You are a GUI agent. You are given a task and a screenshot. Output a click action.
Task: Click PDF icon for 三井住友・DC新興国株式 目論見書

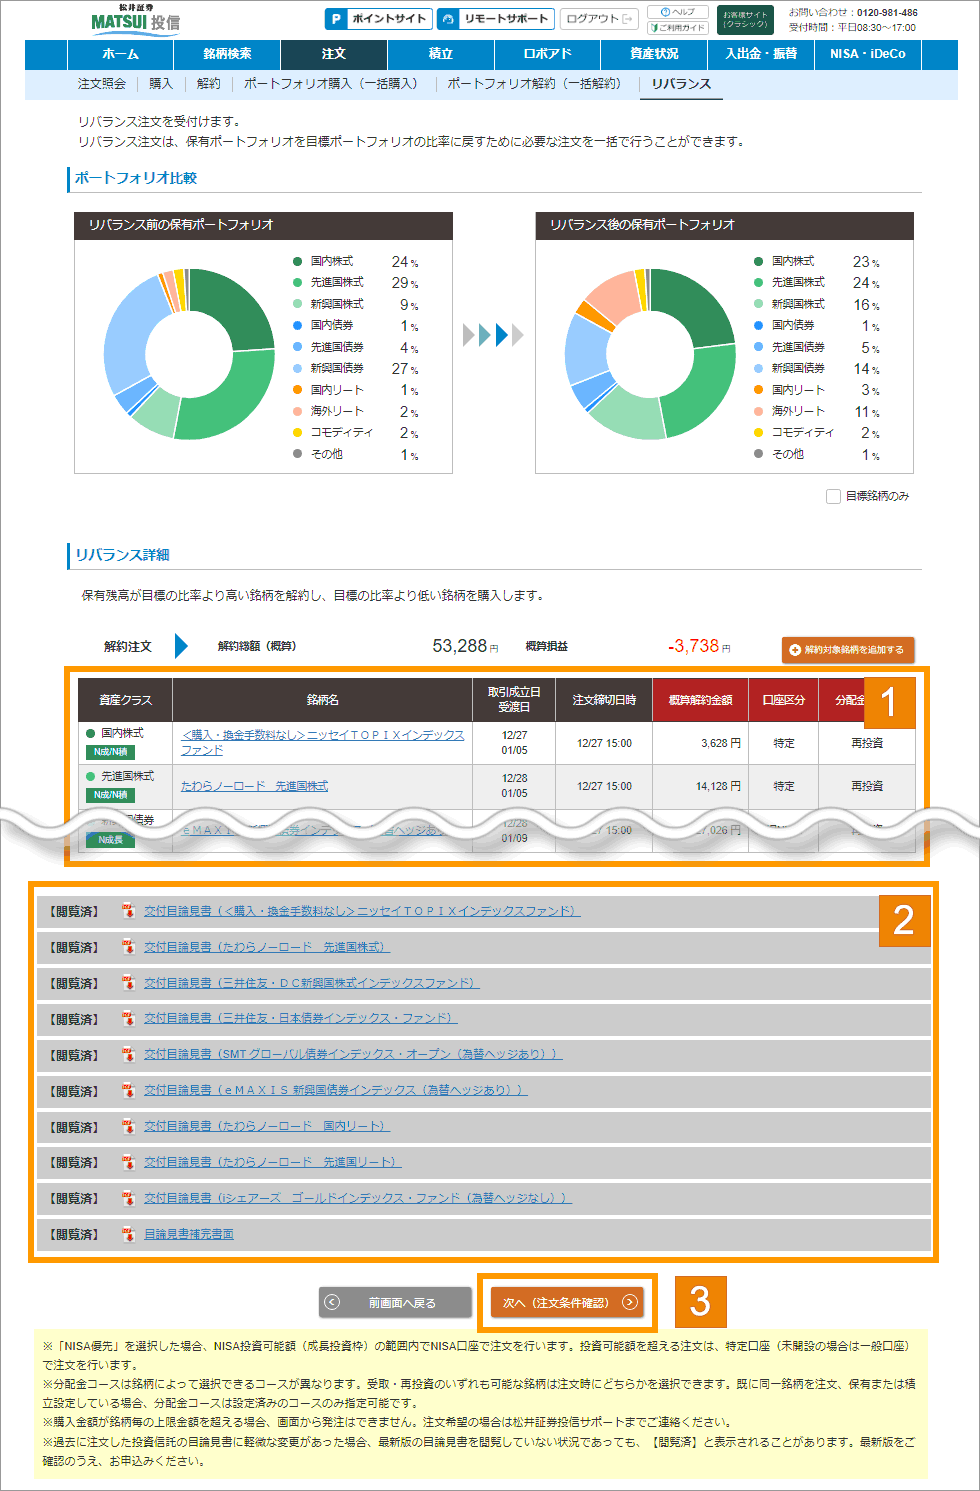click(128, 983)
